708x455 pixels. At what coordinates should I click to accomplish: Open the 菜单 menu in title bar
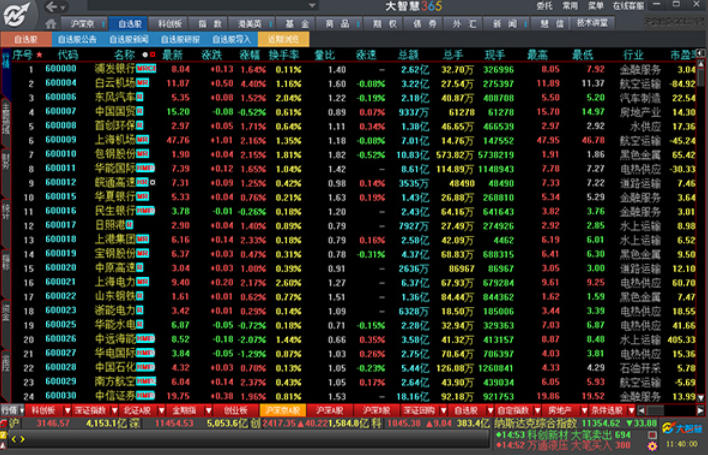[x=596, y=6]
